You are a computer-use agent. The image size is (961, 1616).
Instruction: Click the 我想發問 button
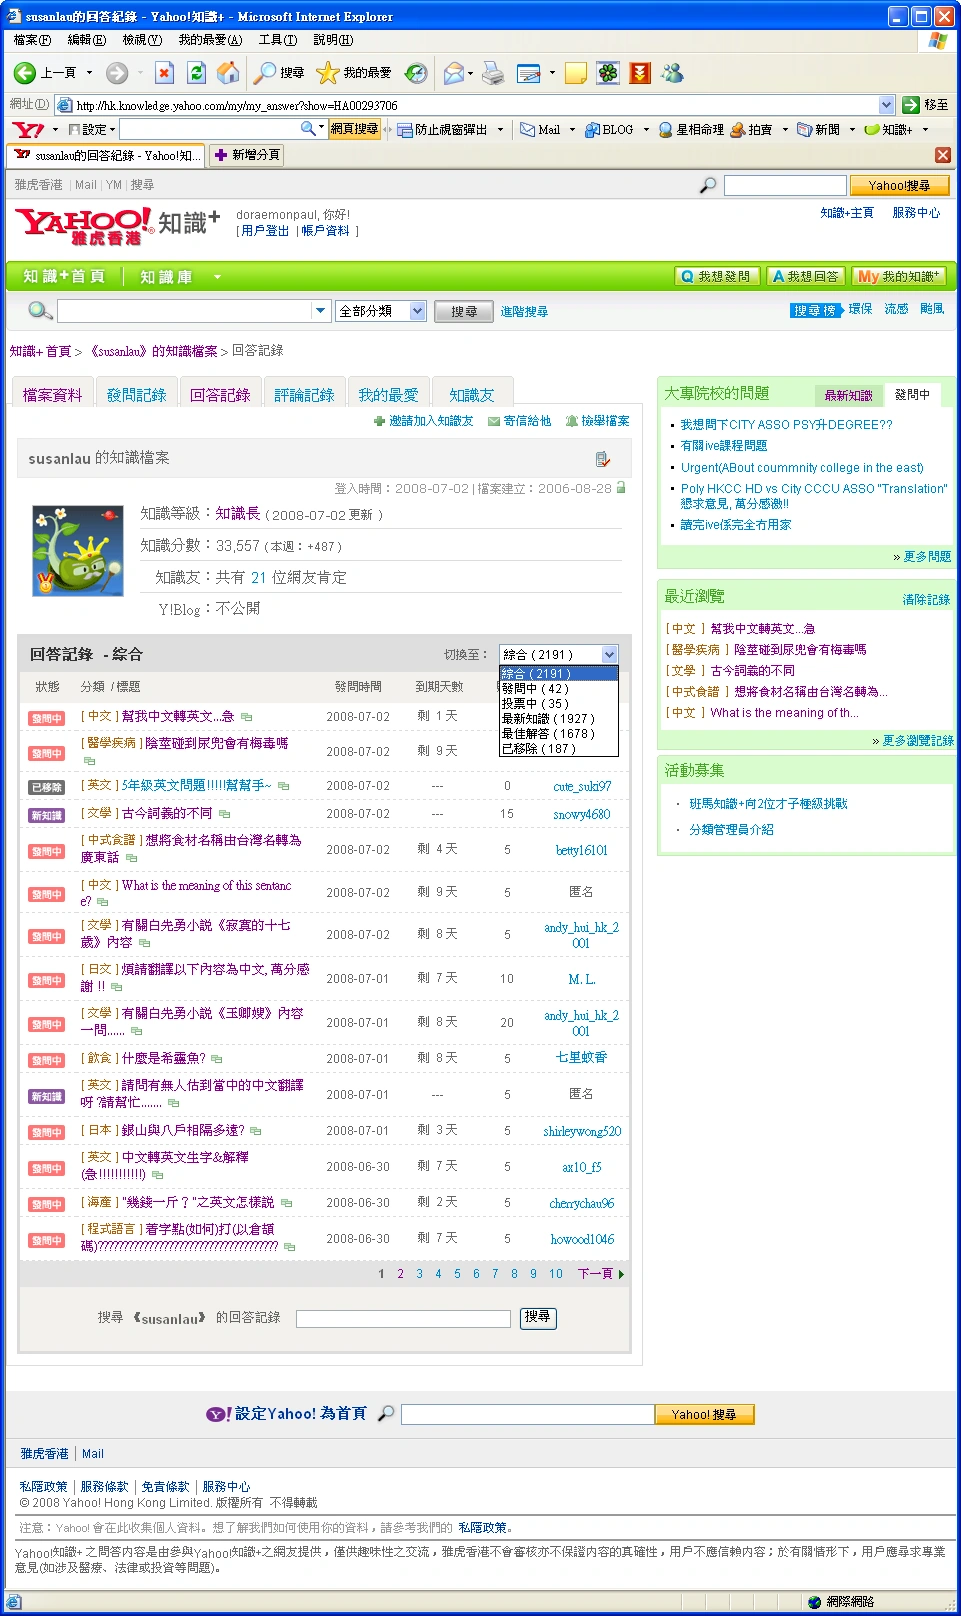tap(717, 276)
